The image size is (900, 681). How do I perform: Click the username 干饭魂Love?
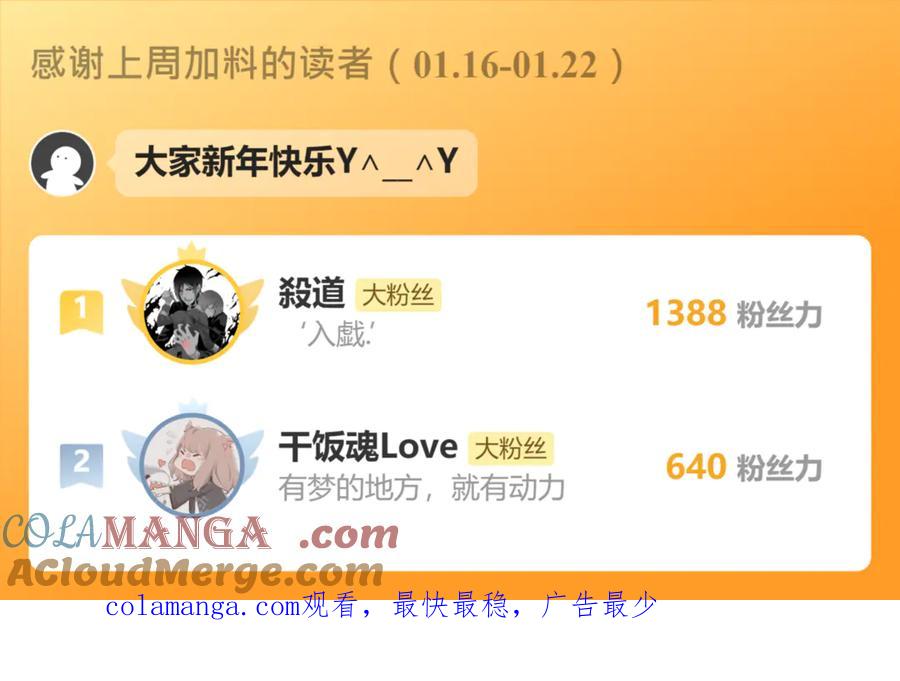click(368, 447)
